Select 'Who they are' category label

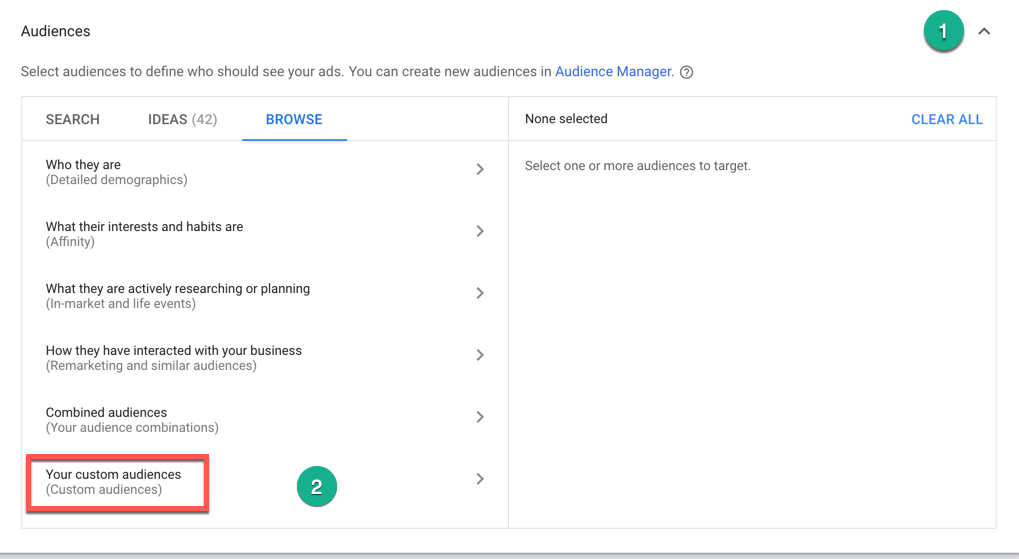tap(83, 165)
